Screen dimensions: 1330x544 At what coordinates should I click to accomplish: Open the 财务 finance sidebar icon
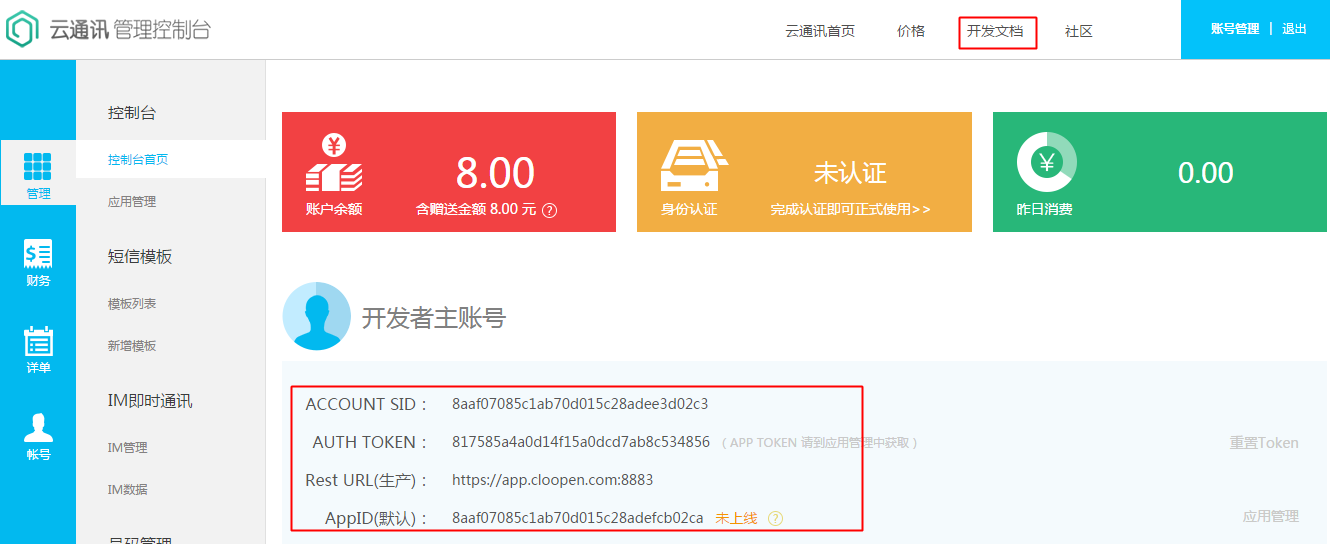click(x=38, y=255)
